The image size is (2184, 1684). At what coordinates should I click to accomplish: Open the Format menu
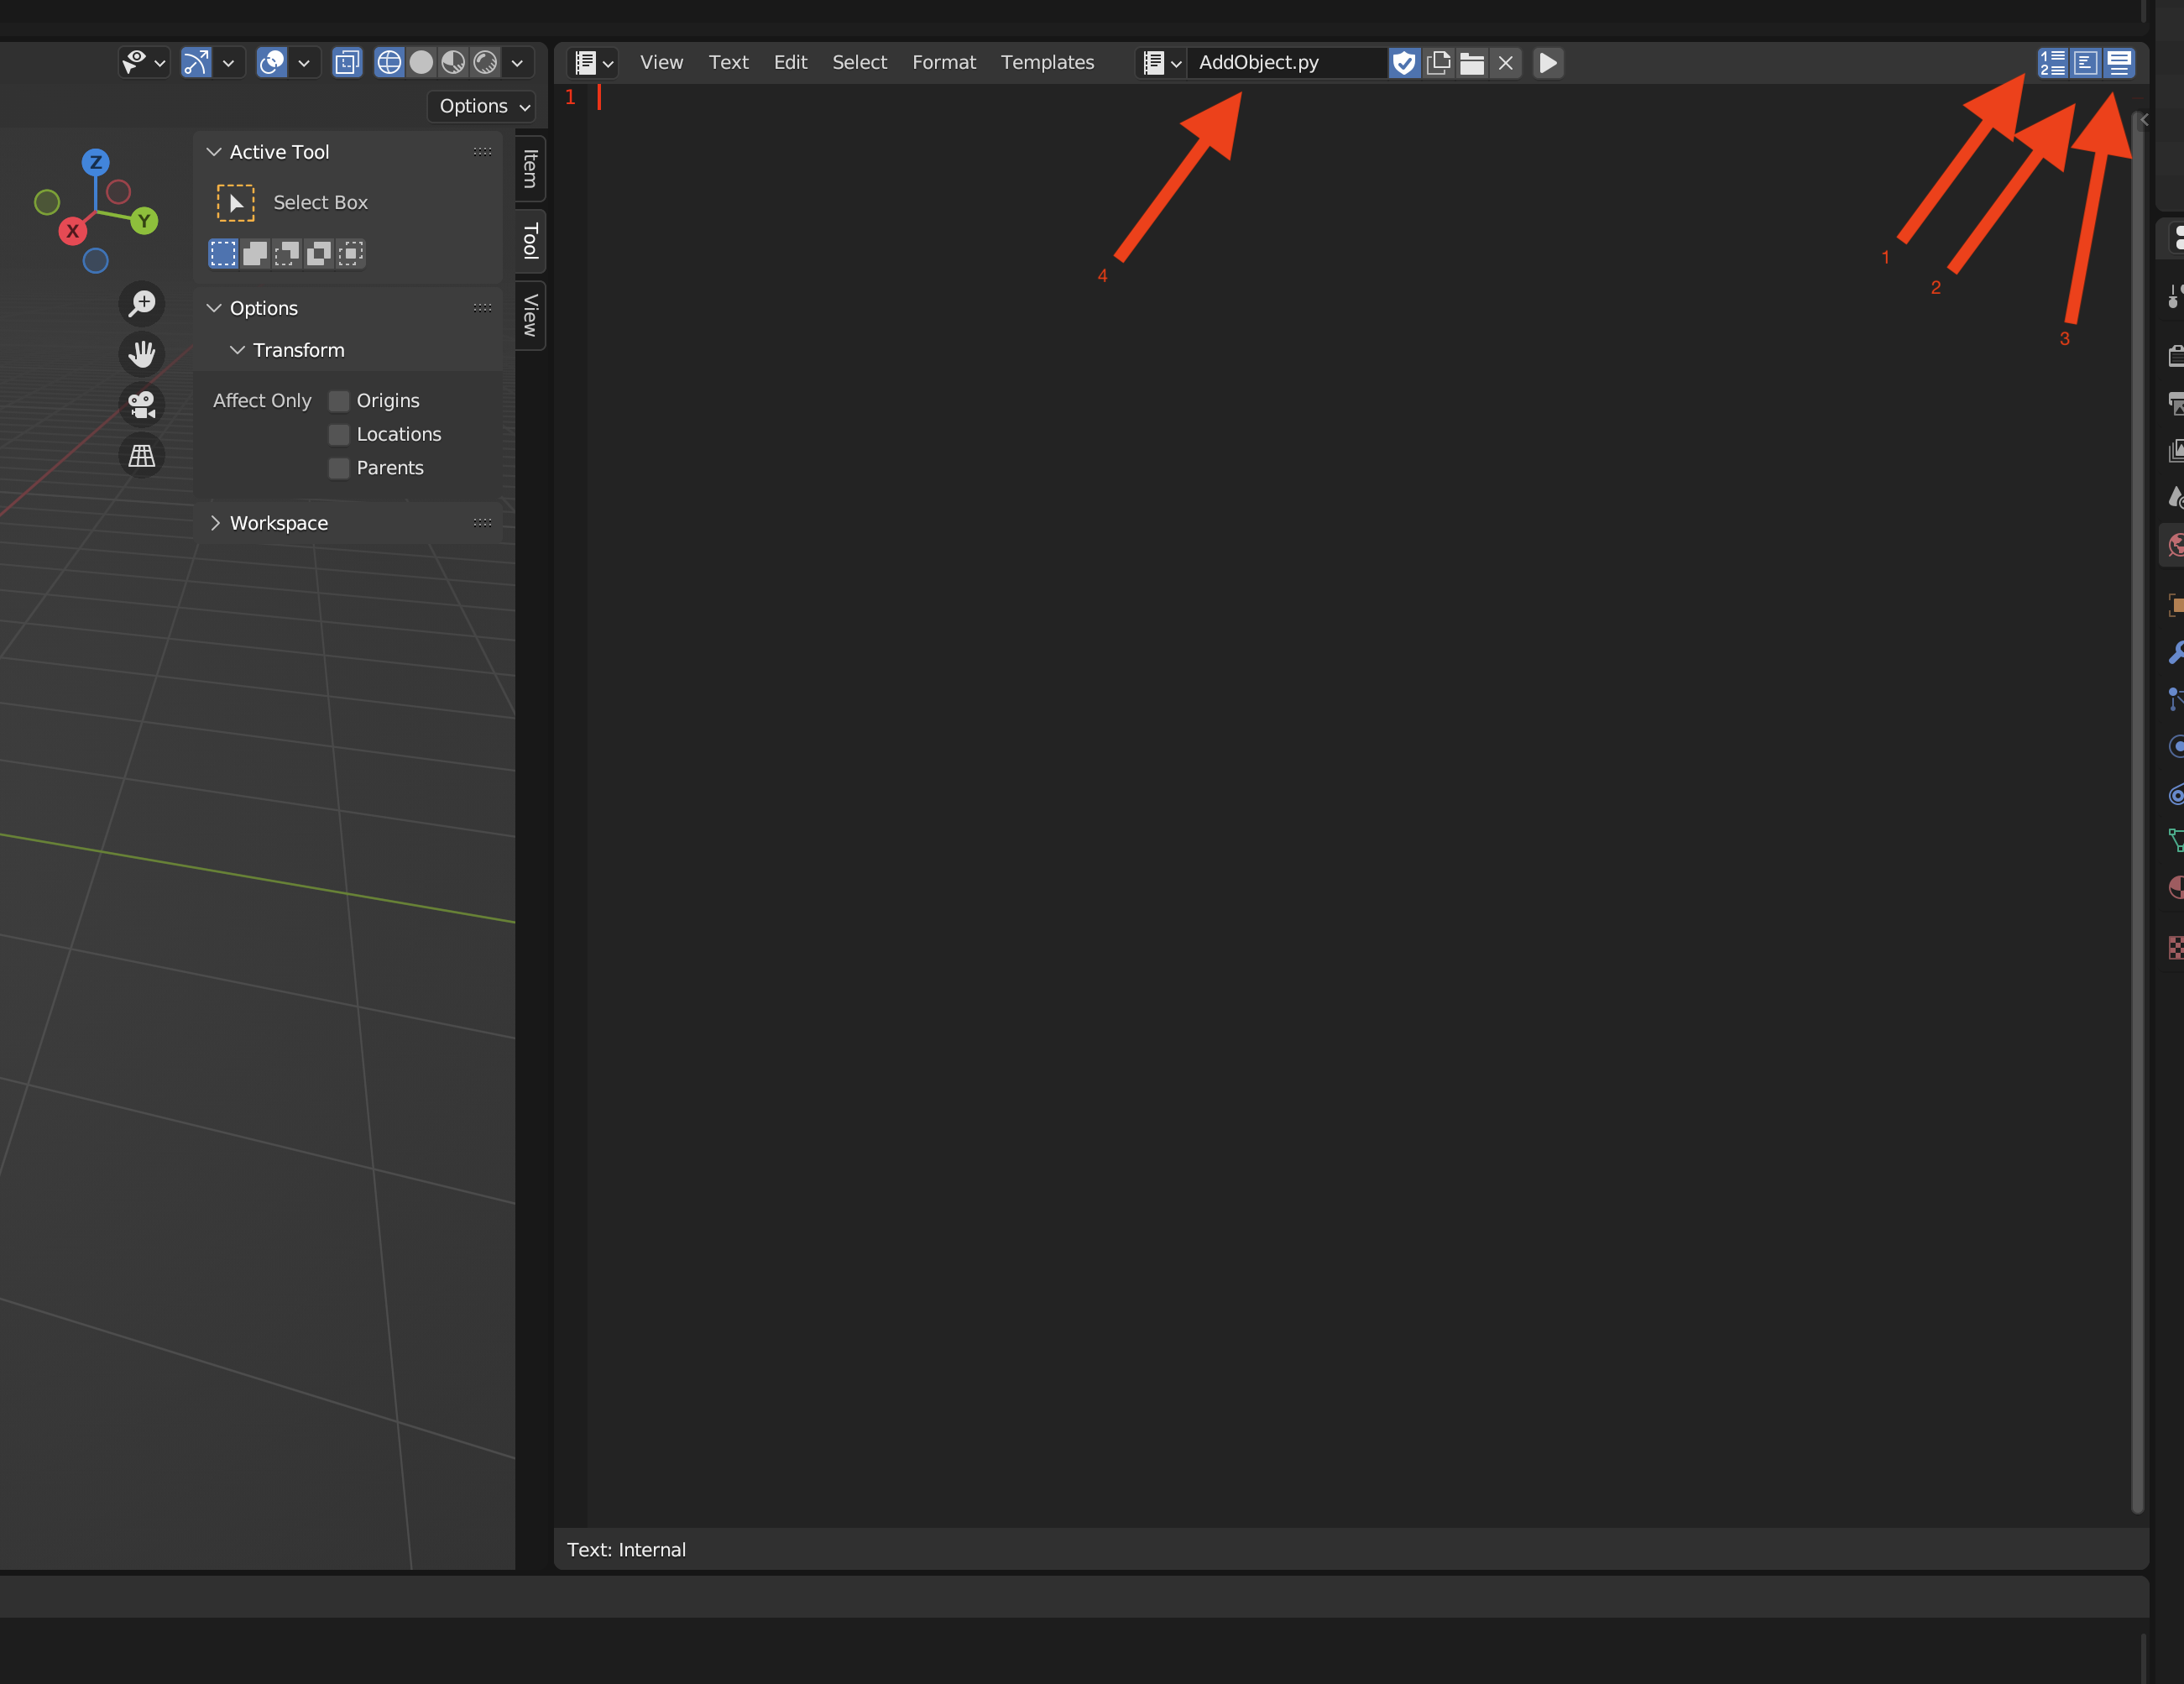943,63
